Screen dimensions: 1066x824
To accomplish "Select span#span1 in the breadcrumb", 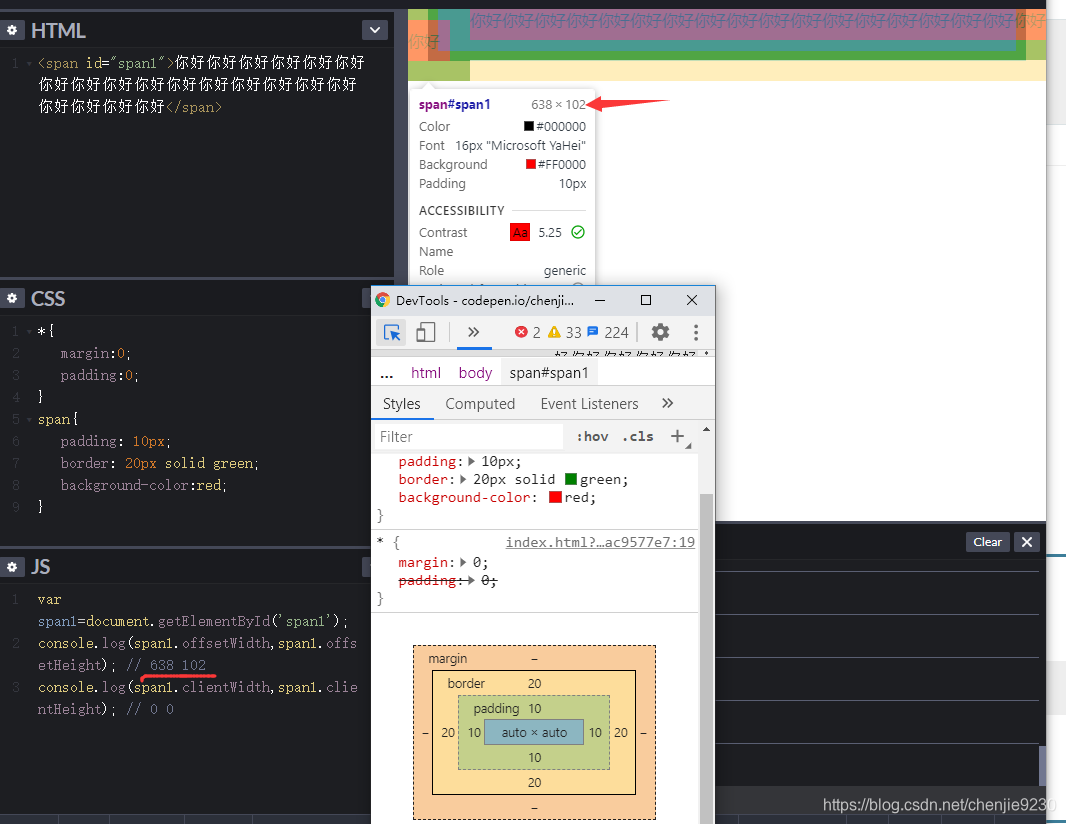I will pyautogui.click(x=549, y=373).
